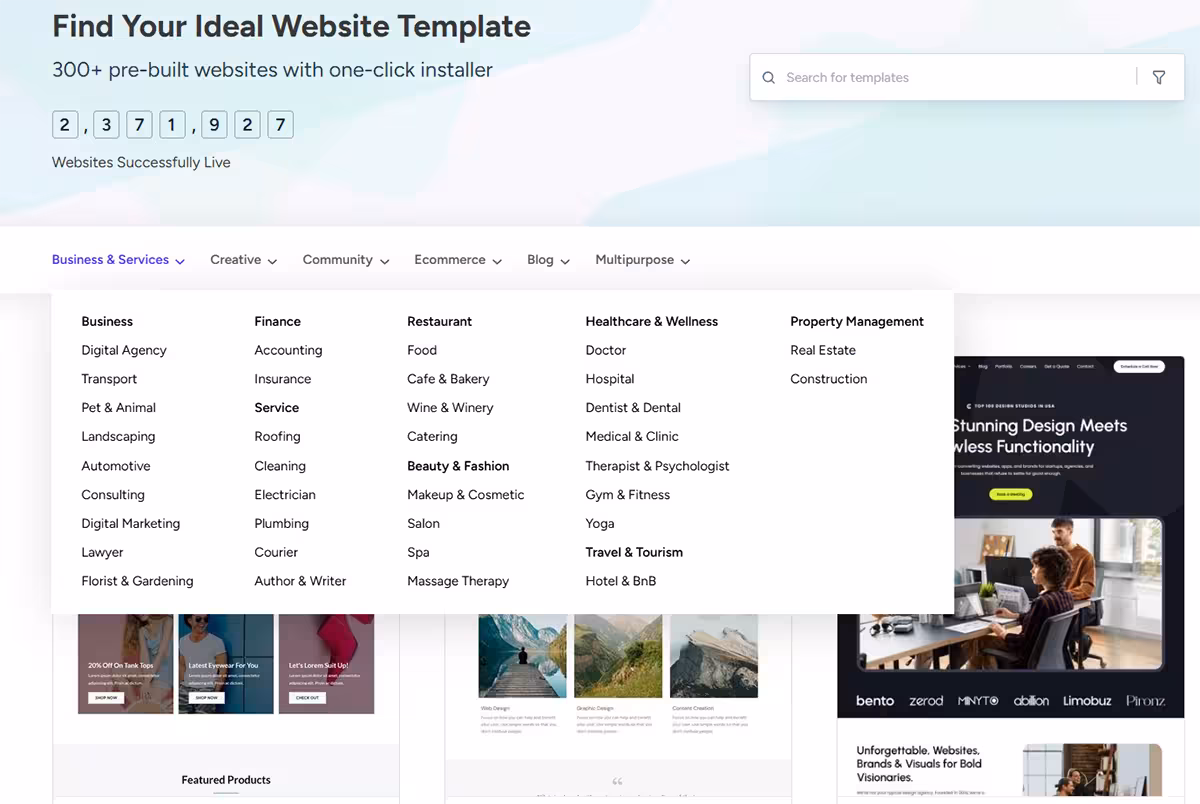Select Lawyer category
The height and width of the screenshot is (804, 1200).
coord(102,552)
